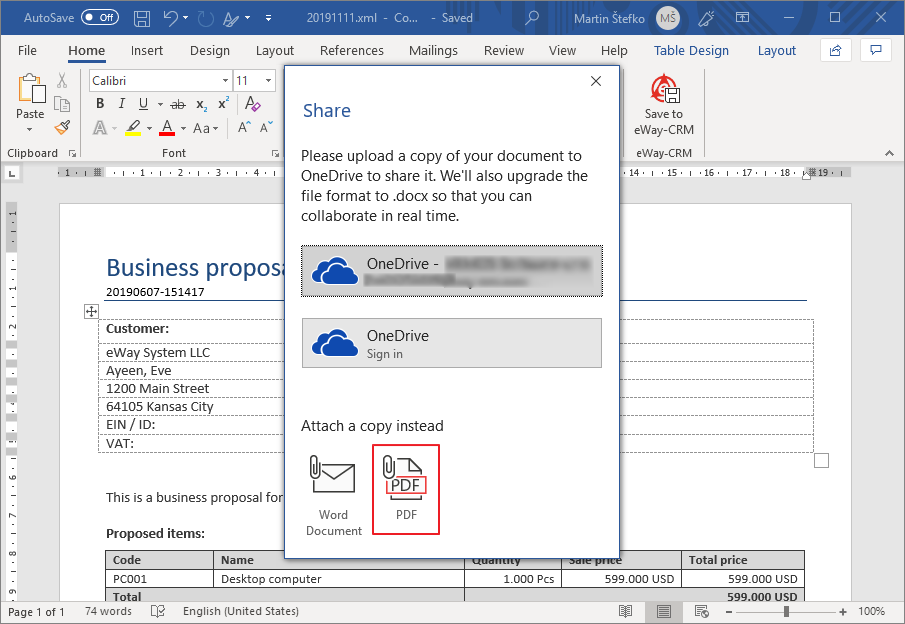Attach a copy as PDF
This screenshot has height=624, width=905.
pos(406,489)
